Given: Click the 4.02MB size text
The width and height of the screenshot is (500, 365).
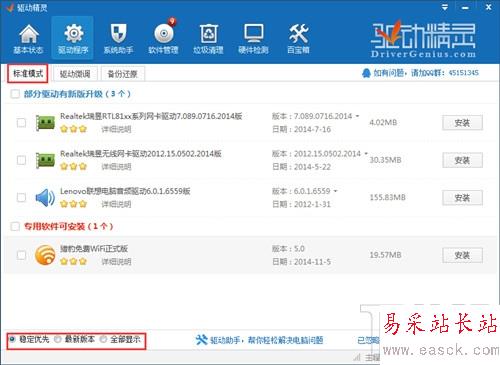Looking at the screenshot, I should [x=383, y=123].
